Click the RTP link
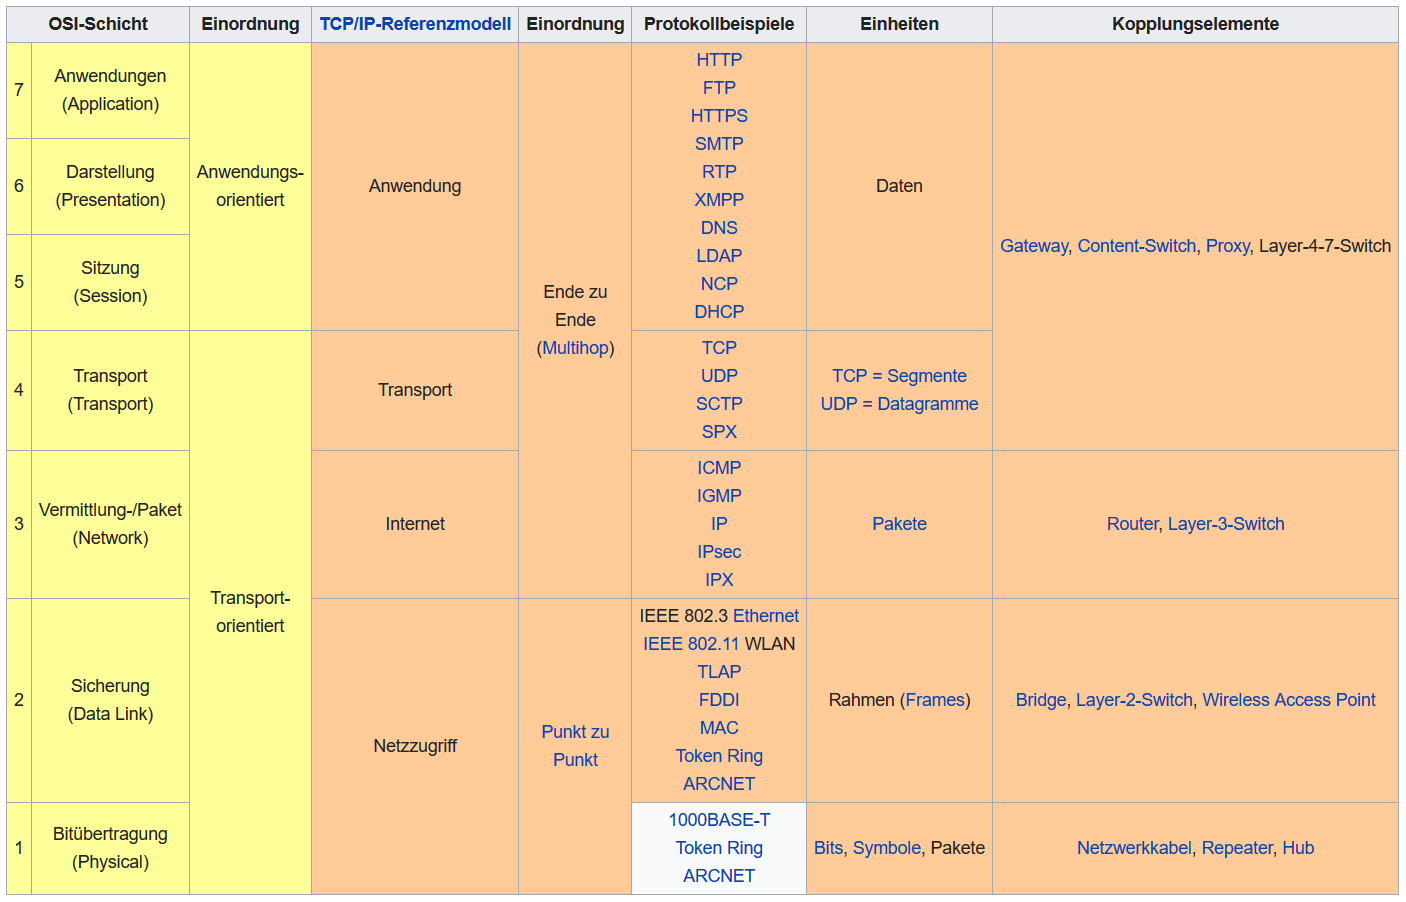1406x902 pixels. click(x=719, y=172)
